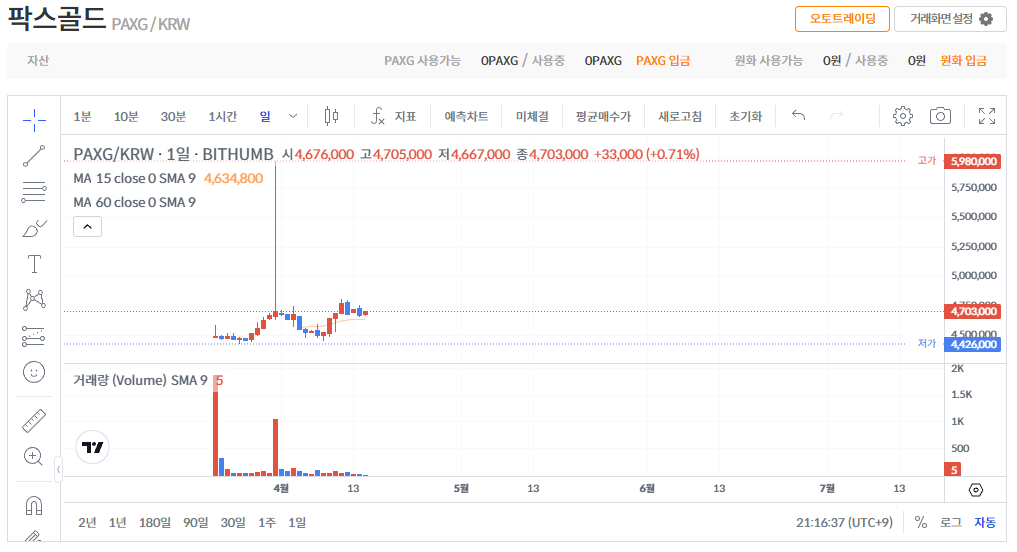Viewport: 1017px width, 552px height.
Task: Toggle 로그 logarithmic scale
Action: pos(951,522)
